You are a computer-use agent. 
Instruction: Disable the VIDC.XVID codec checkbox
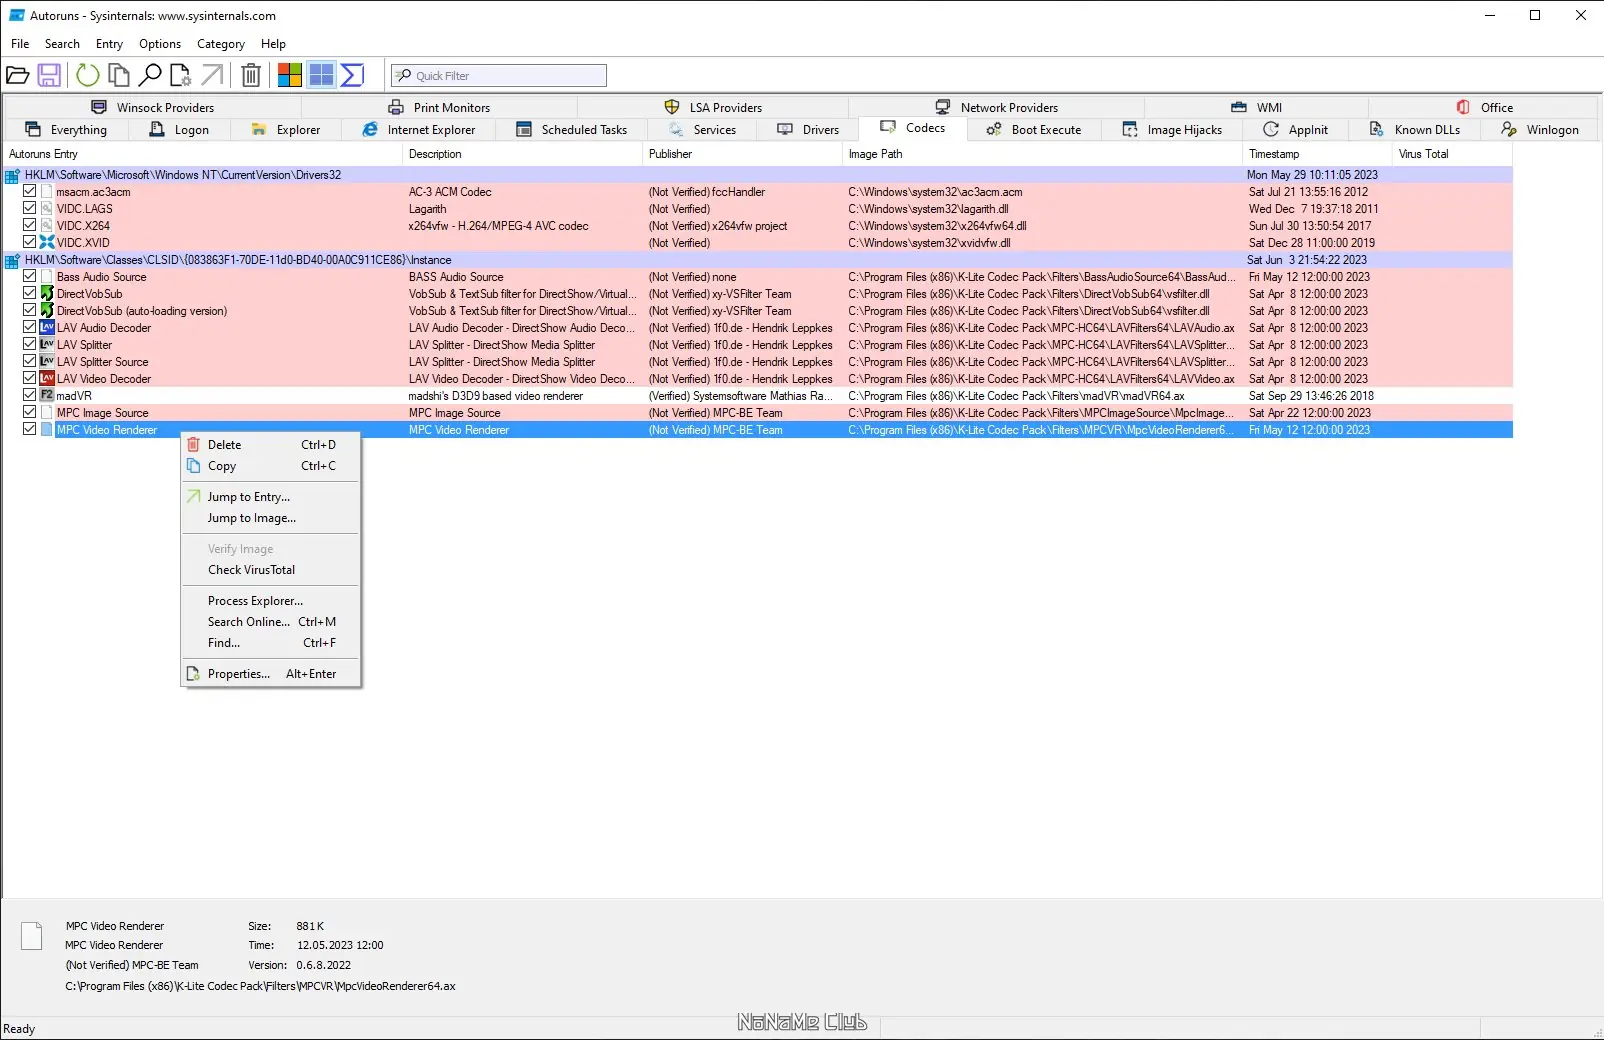30,242
